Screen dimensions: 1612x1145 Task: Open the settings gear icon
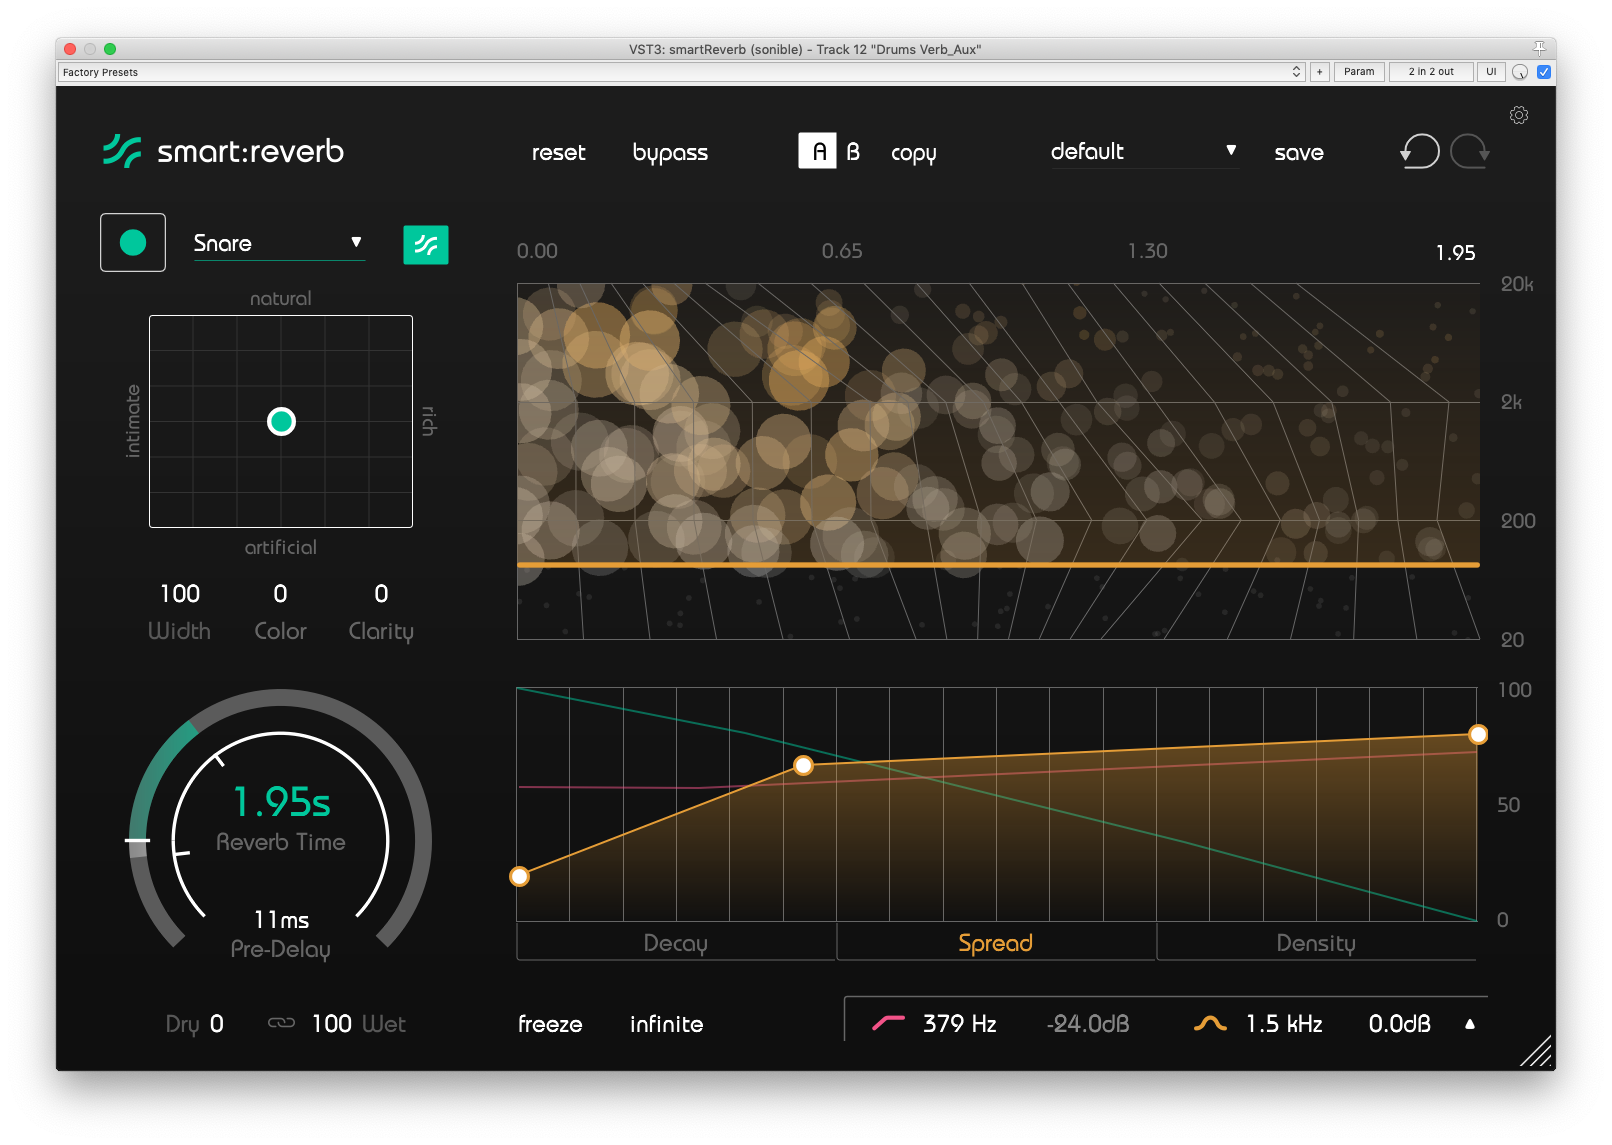tap(1518, 115)
